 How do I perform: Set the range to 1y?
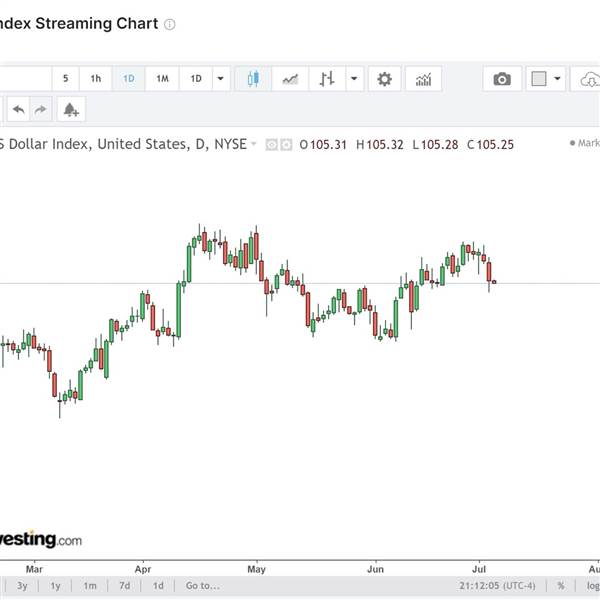tap(55, 586)
